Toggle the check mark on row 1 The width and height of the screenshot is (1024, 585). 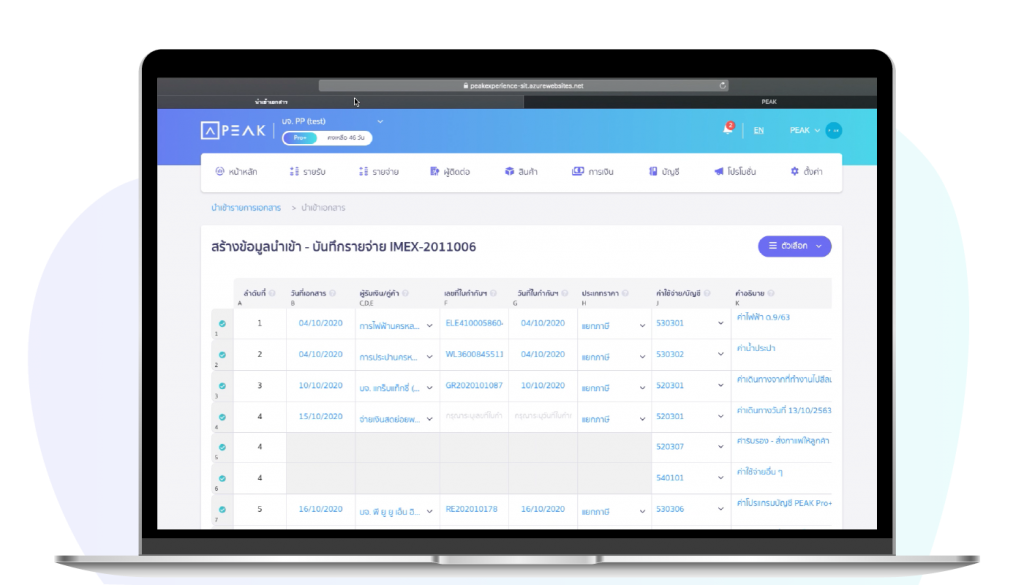point(222,324)
